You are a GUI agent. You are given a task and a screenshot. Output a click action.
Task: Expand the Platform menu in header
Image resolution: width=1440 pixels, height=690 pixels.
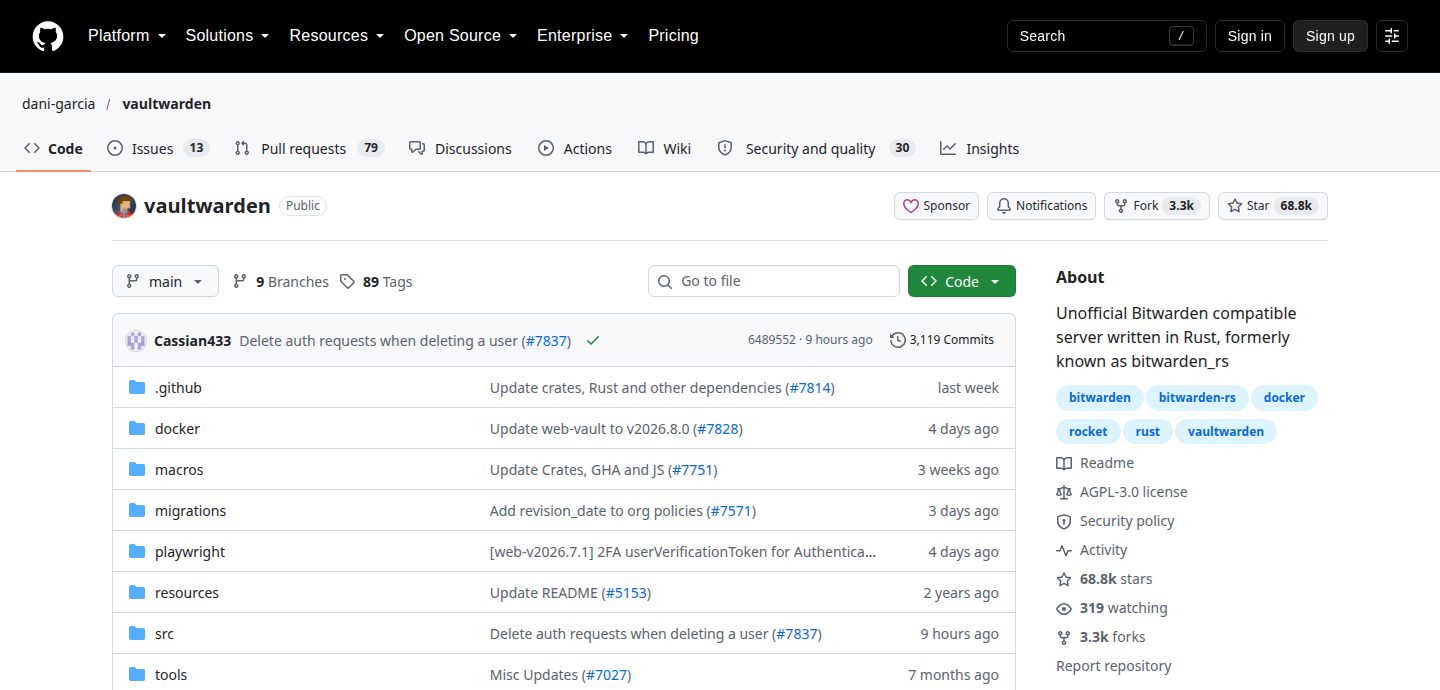[128, 36]
